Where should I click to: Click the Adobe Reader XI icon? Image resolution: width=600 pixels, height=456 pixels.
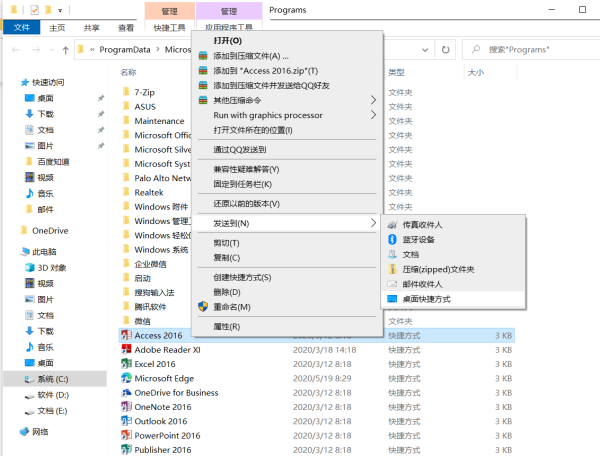point(126,350)
